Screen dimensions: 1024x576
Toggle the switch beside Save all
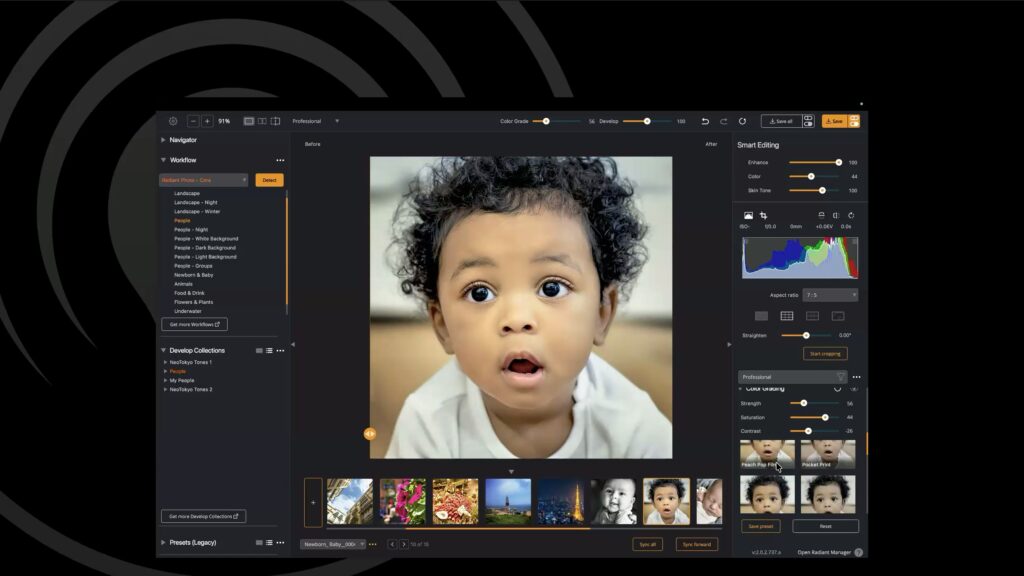point(808,121)
